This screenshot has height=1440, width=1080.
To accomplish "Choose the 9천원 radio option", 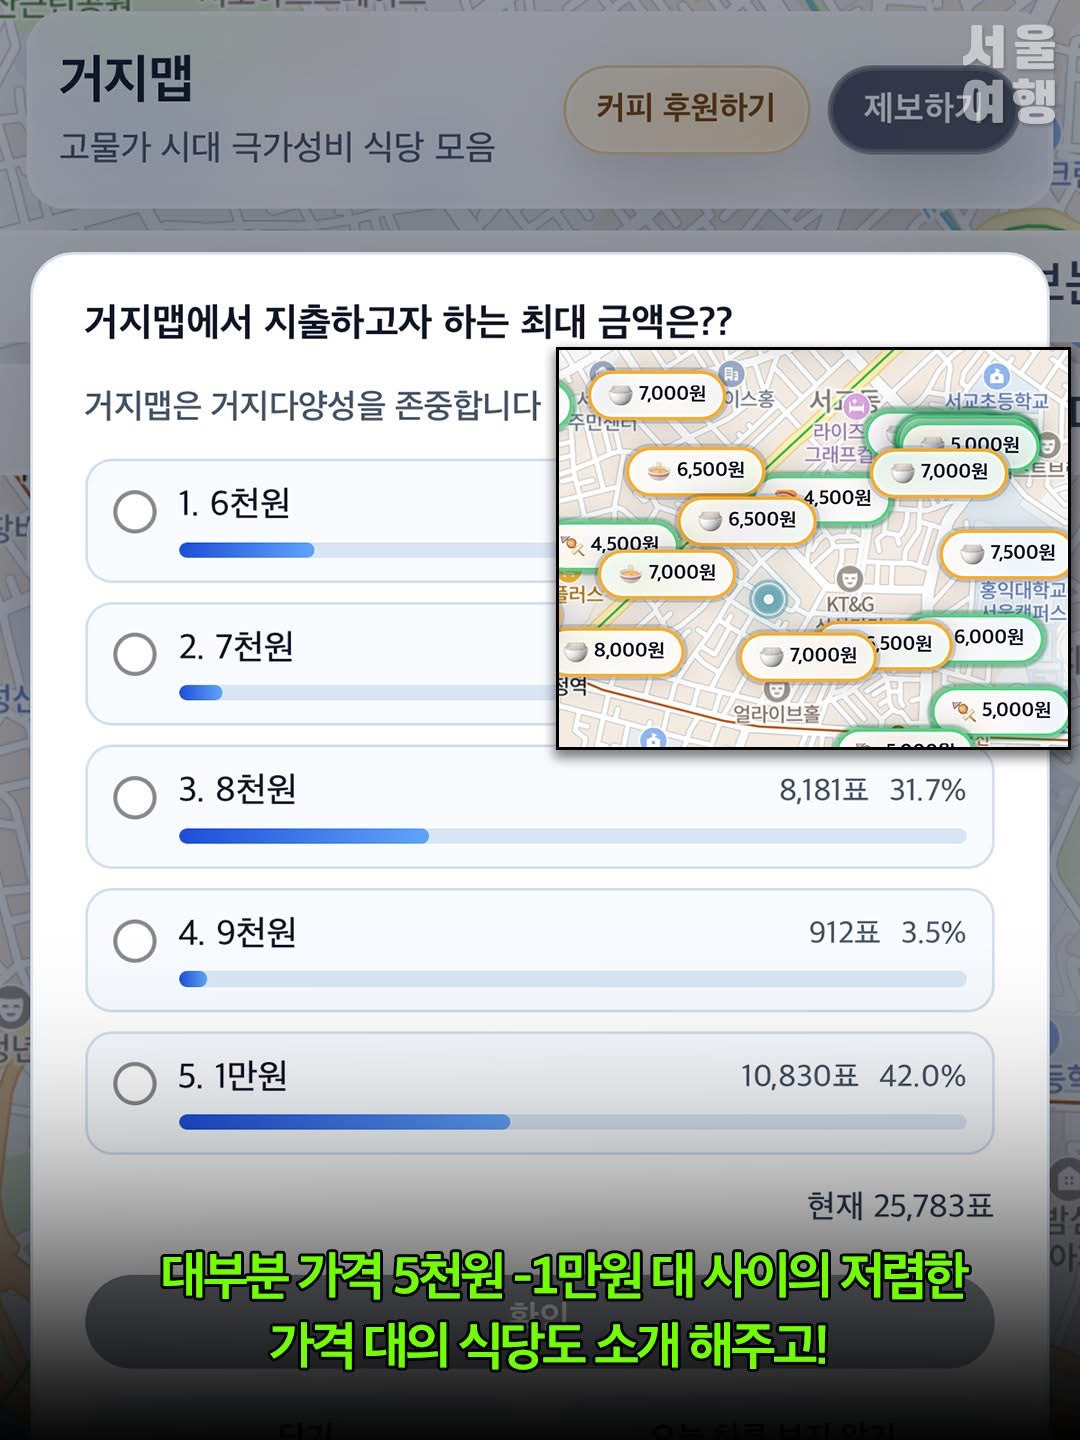I will point(135,940).
